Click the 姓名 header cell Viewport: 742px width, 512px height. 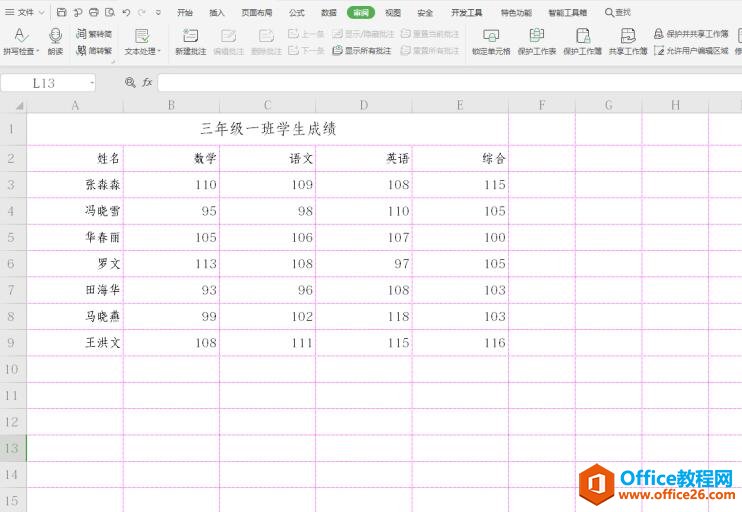75,159
